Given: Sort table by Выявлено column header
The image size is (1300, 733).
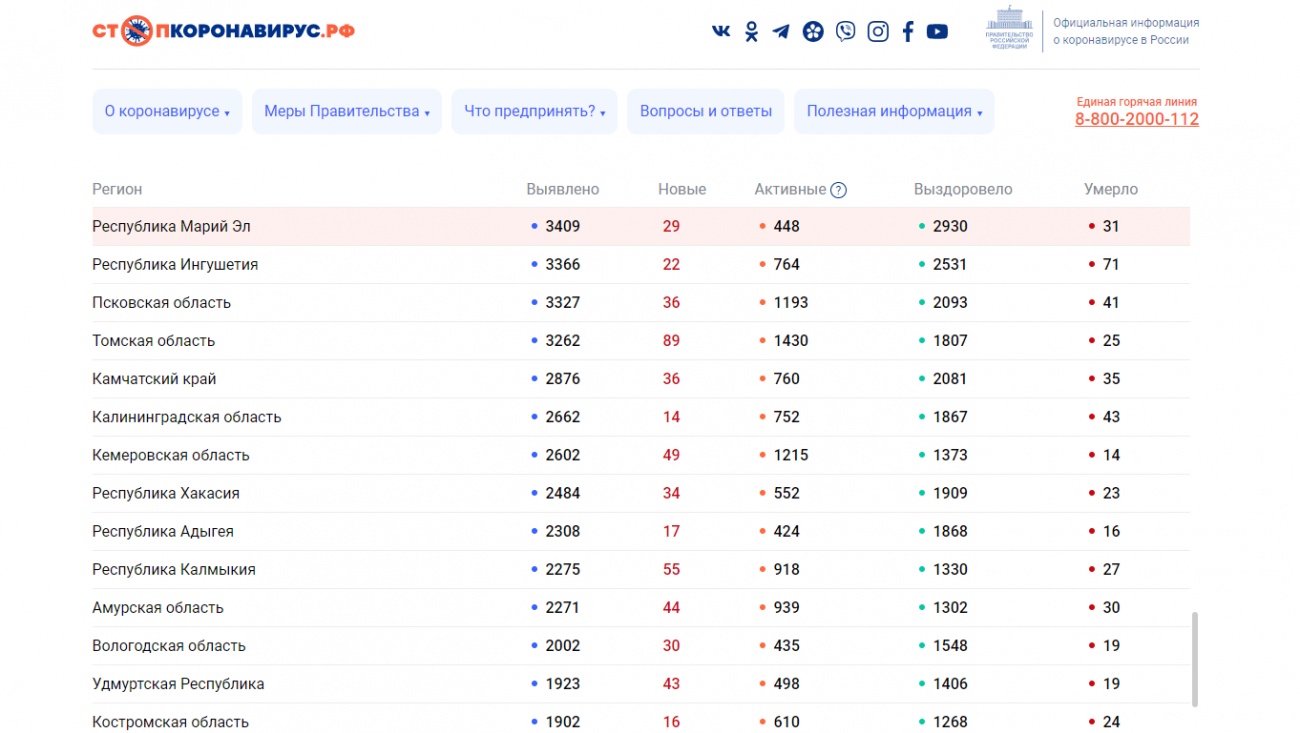Looking at the screenshot, I should tap(562, 190).
